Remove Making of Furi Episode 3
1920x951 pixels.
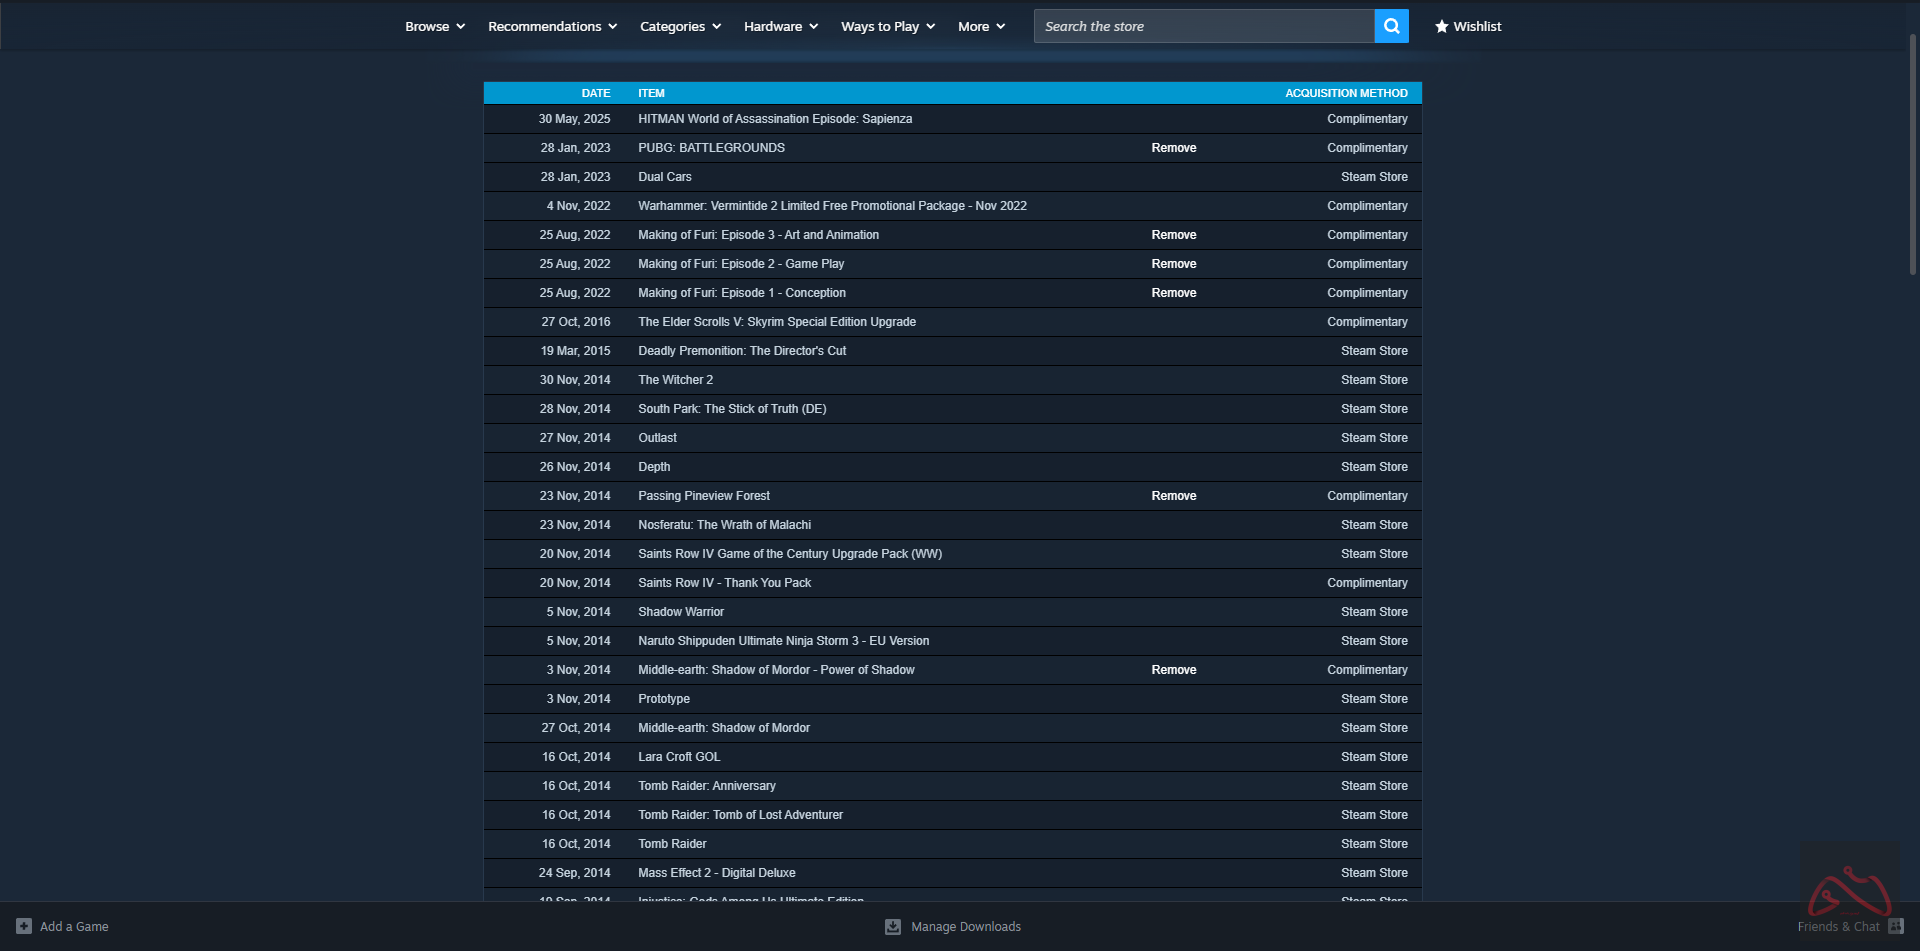tap(1173, 235)
